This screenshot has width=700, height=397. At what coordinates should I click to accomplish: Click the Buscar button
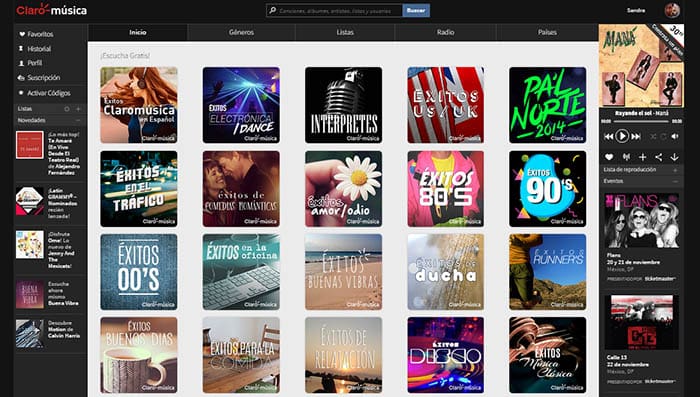pyautogui.click(x=416, y=10)
